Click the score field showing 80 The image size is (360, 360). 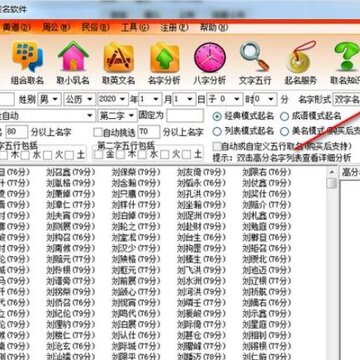coord(17,132)
